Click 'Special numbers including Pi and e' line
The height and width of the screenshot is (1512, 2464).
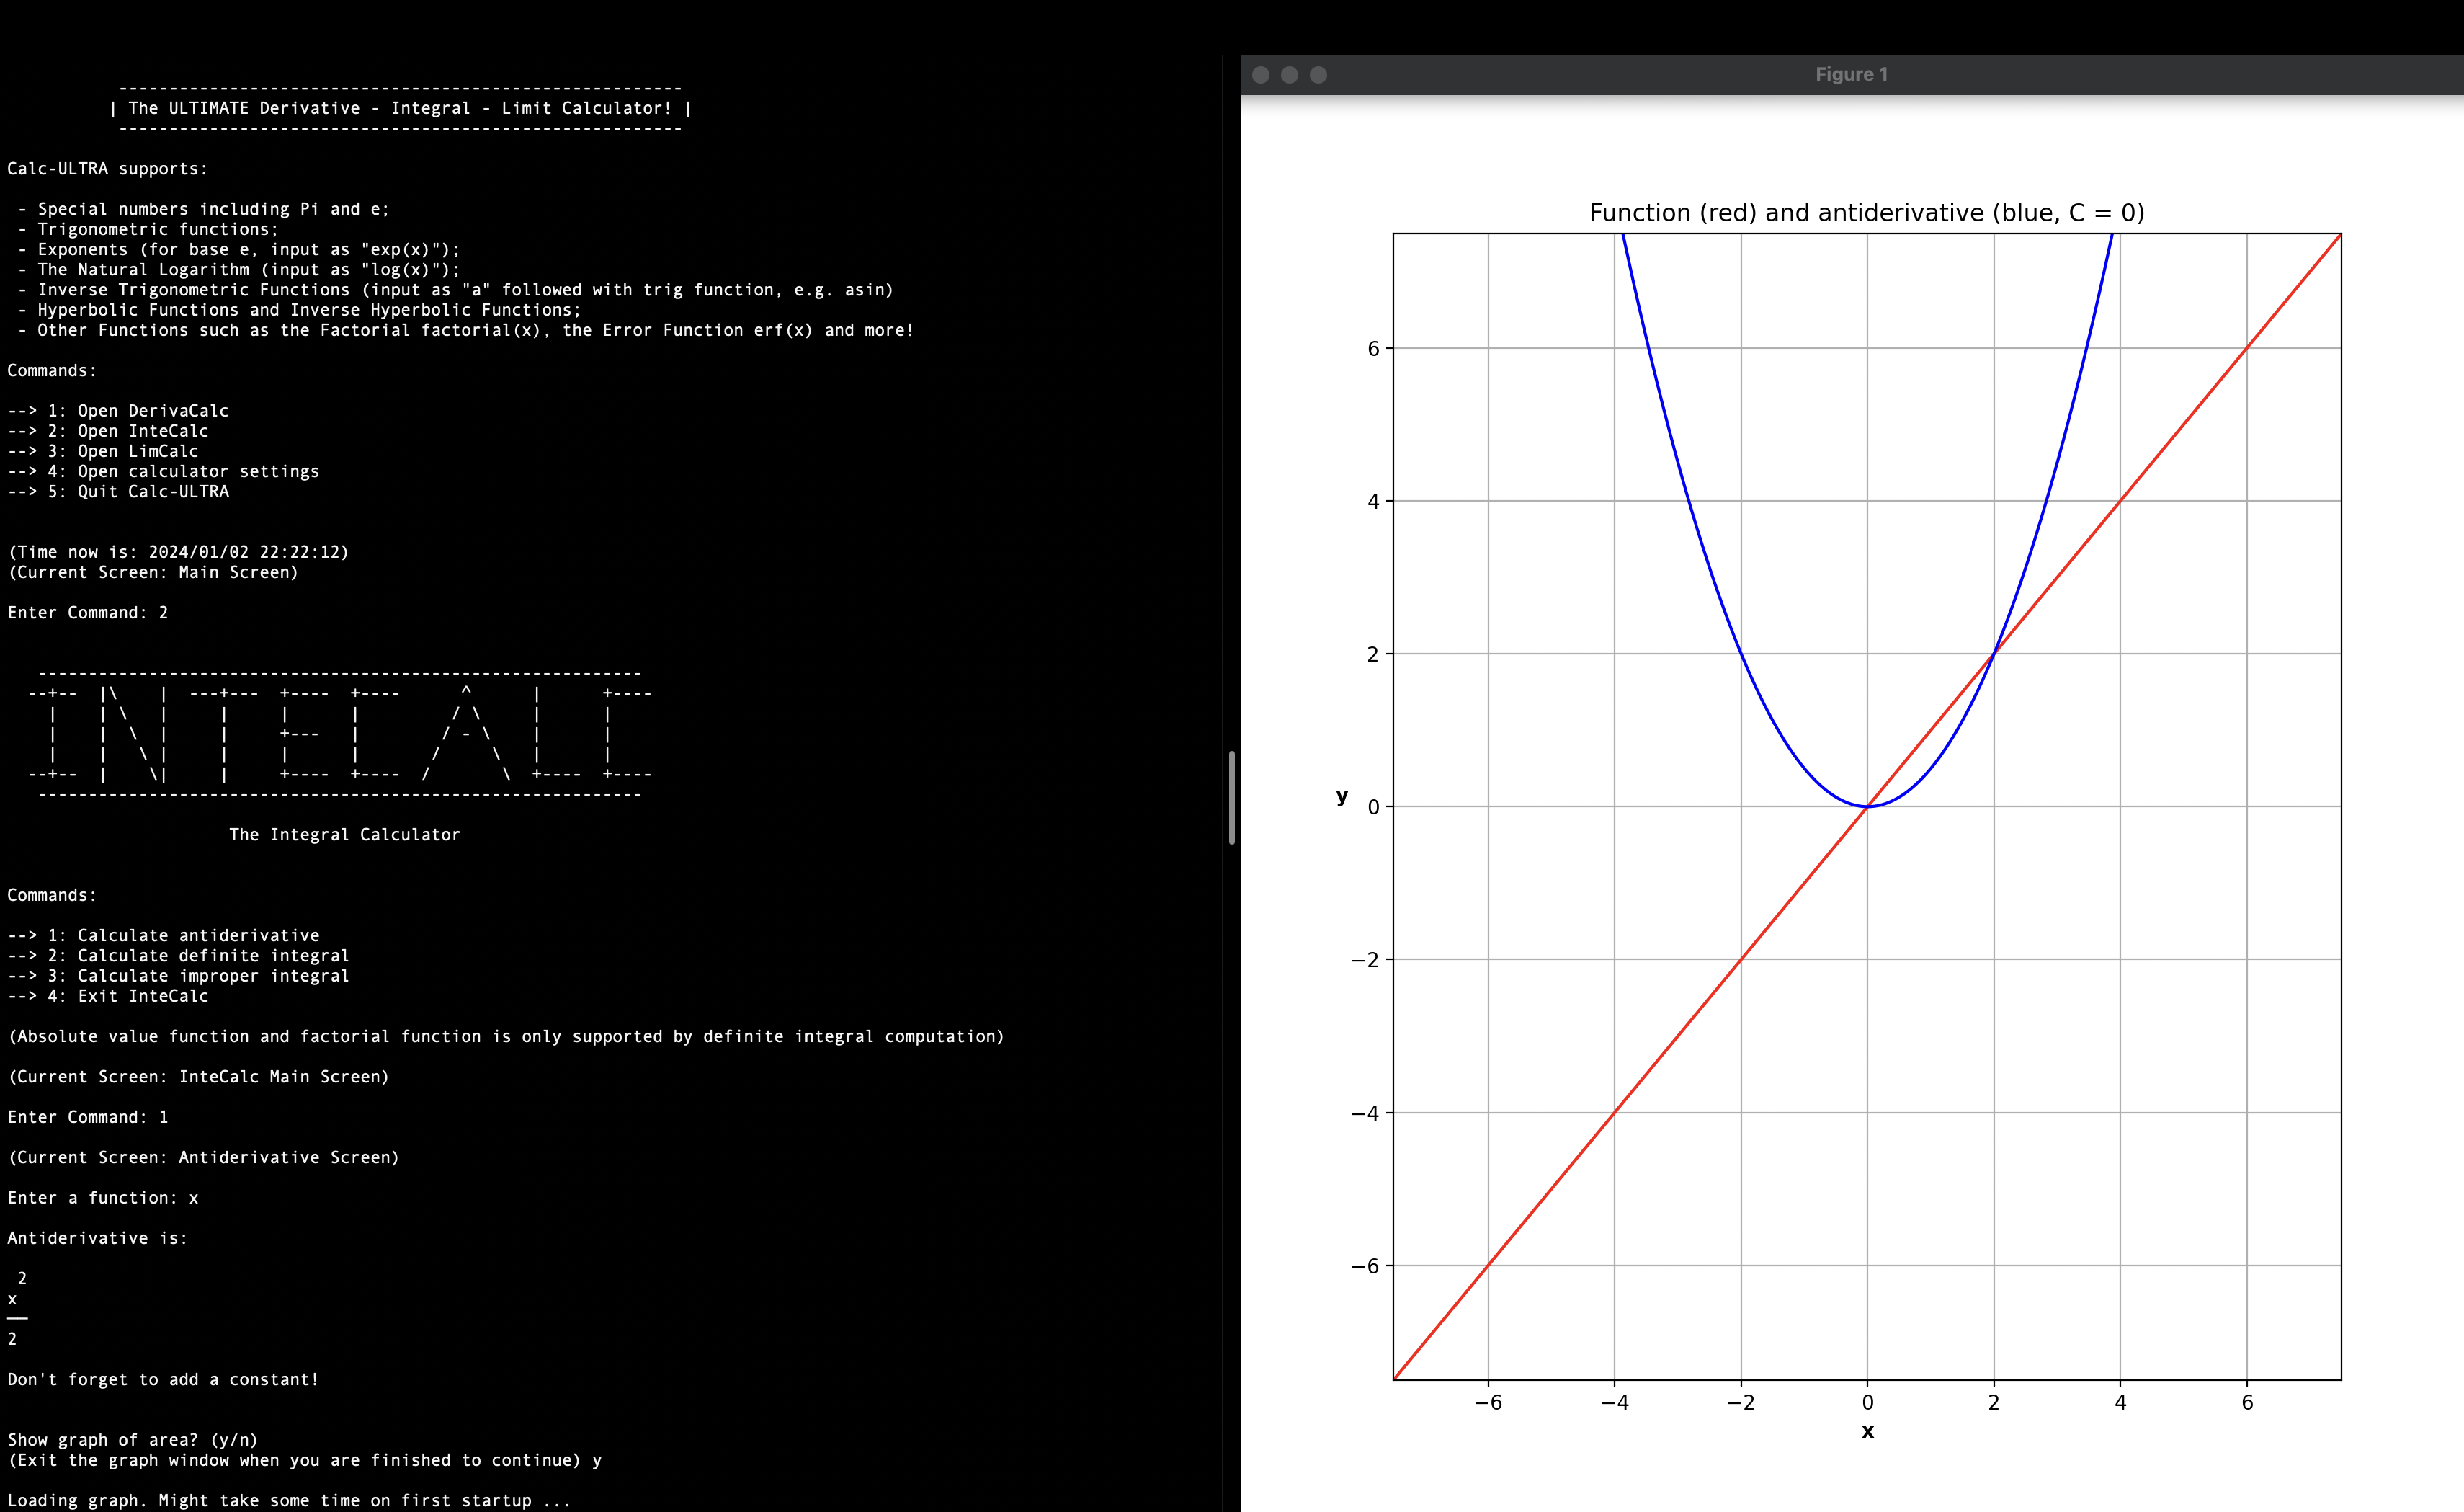tap(203, 209)
